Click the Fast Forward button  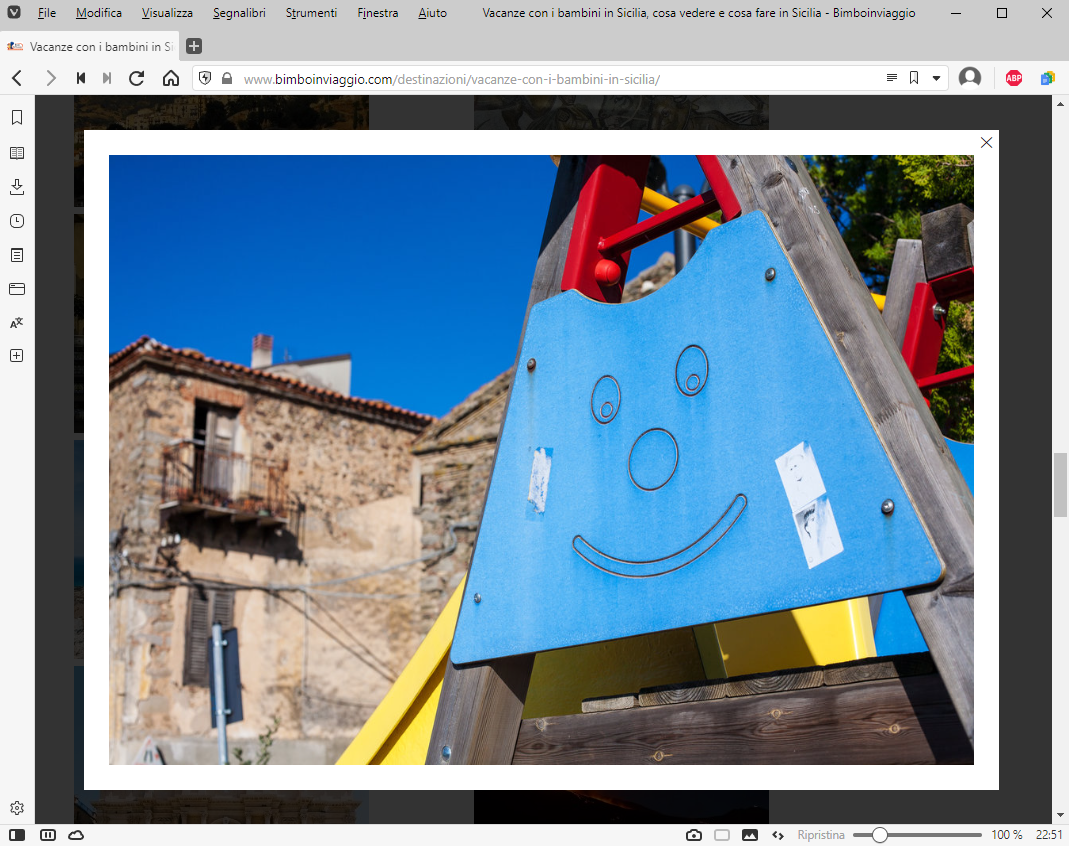pyautogui.click(x=107, y=78)
